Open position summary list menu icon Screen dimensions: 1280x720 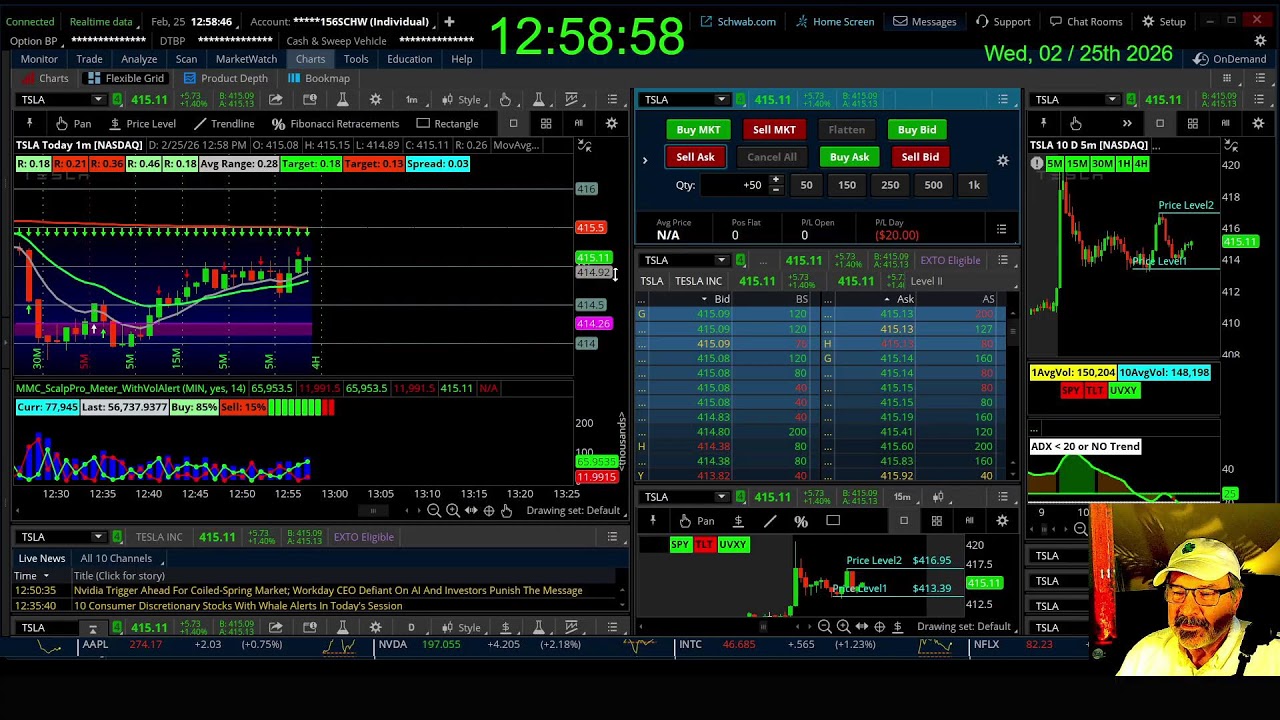(1001, 229)
